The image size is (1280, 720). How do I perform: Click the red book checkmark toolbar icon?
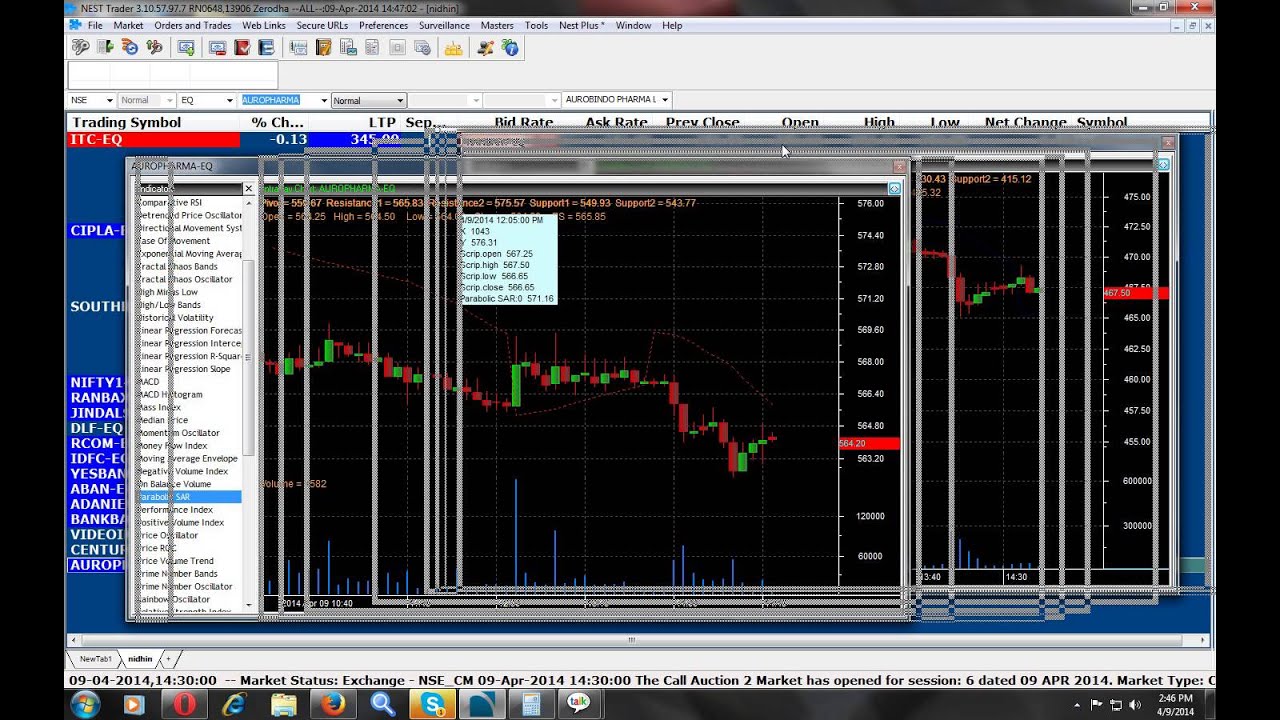(x=242, y=47)
